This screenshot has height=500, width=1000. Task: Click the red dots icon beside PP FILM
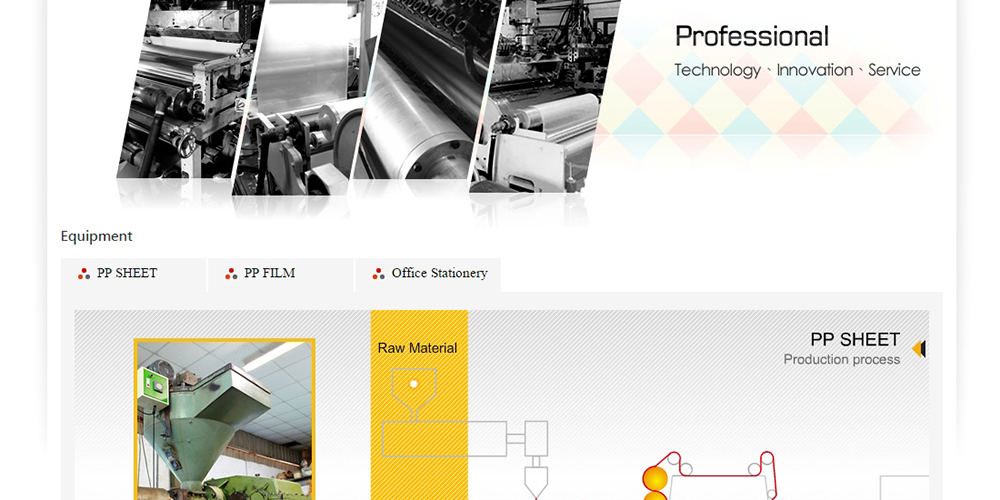[x=231, y=274]
